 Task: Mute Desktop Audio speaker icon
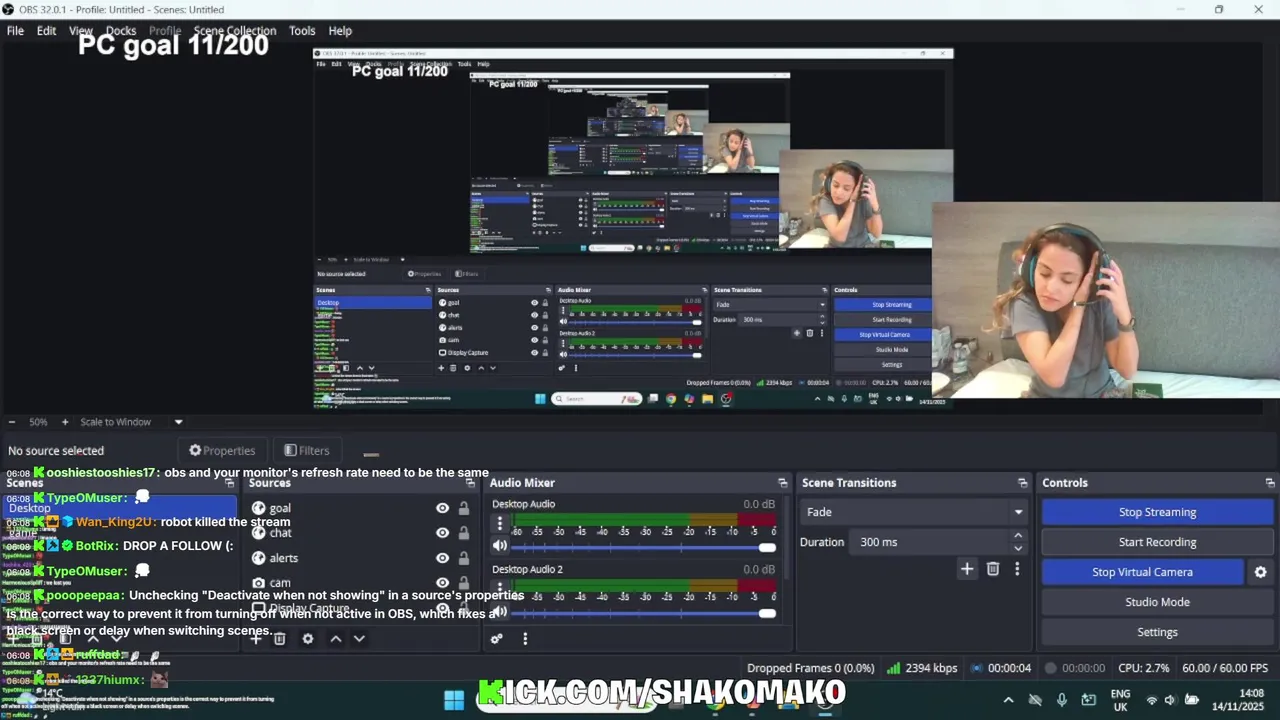pos(500,546)
